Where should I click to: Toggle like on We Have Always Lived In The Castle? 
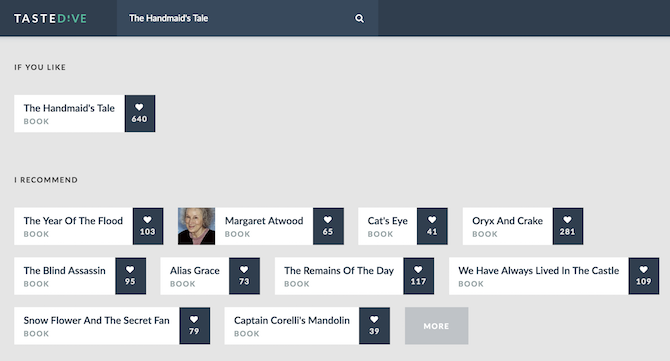click(644, 276)
